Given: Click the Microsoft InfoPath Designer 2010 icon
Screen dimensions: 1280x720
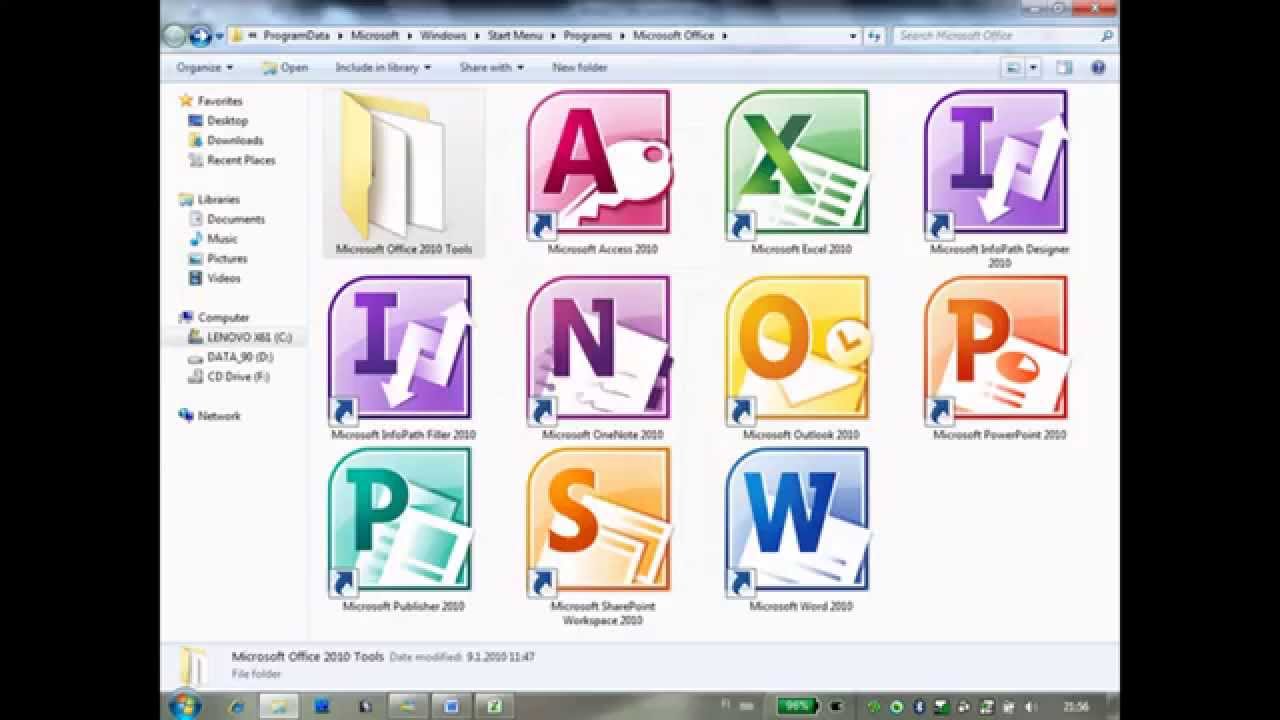Looking at the screenshot, I should [x=997, y=165].
